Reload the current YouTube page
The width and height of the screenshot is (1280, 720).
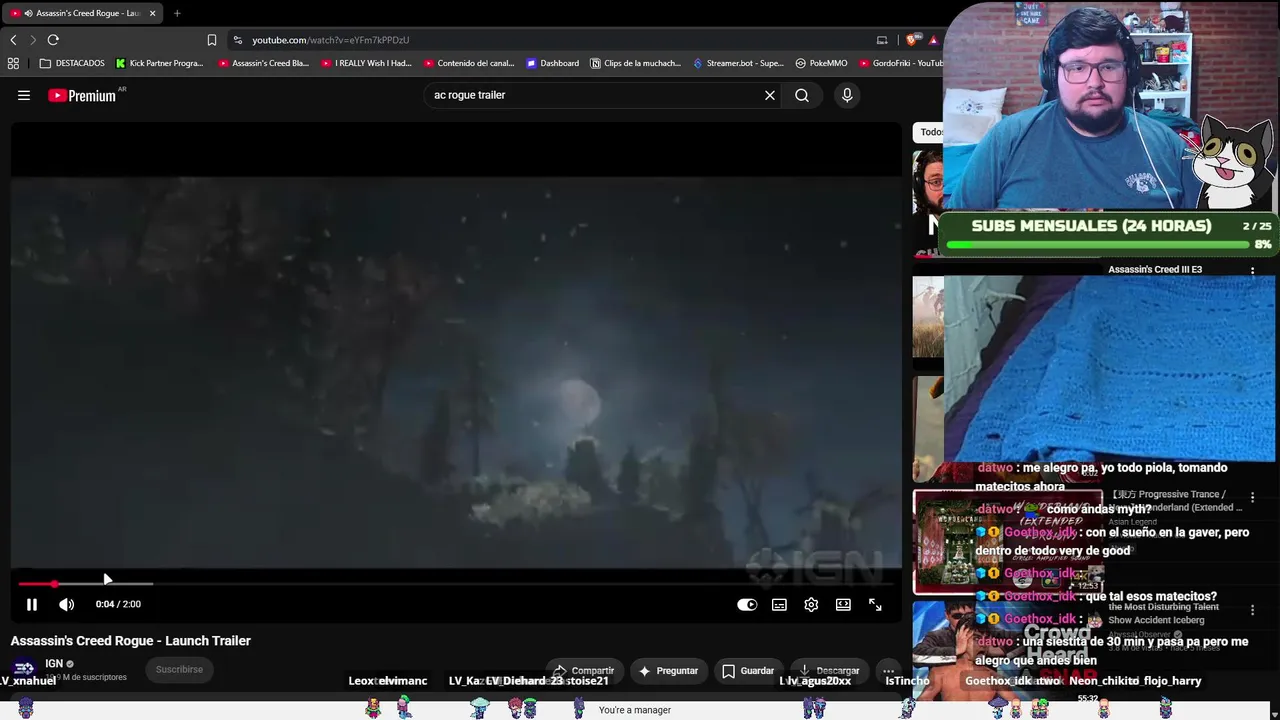[x=53, y=40]
